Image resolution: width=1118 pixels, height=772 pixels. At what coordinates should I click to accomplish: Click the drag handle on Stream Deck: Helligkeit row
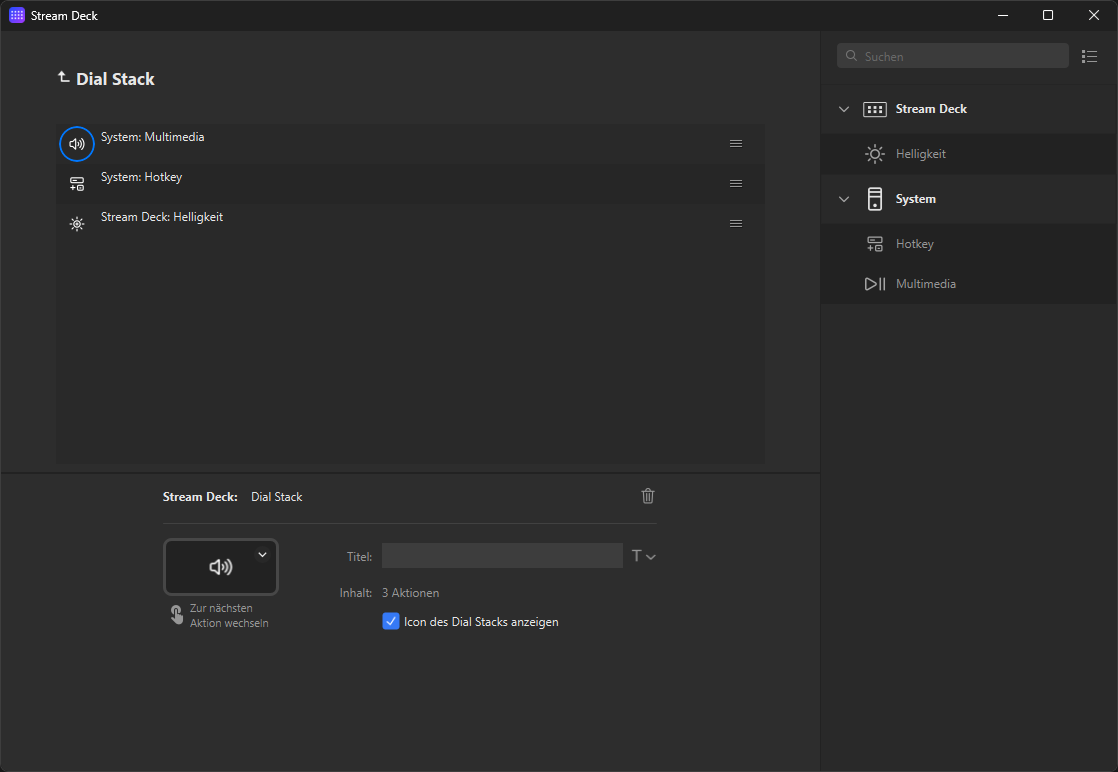(736, 224)
